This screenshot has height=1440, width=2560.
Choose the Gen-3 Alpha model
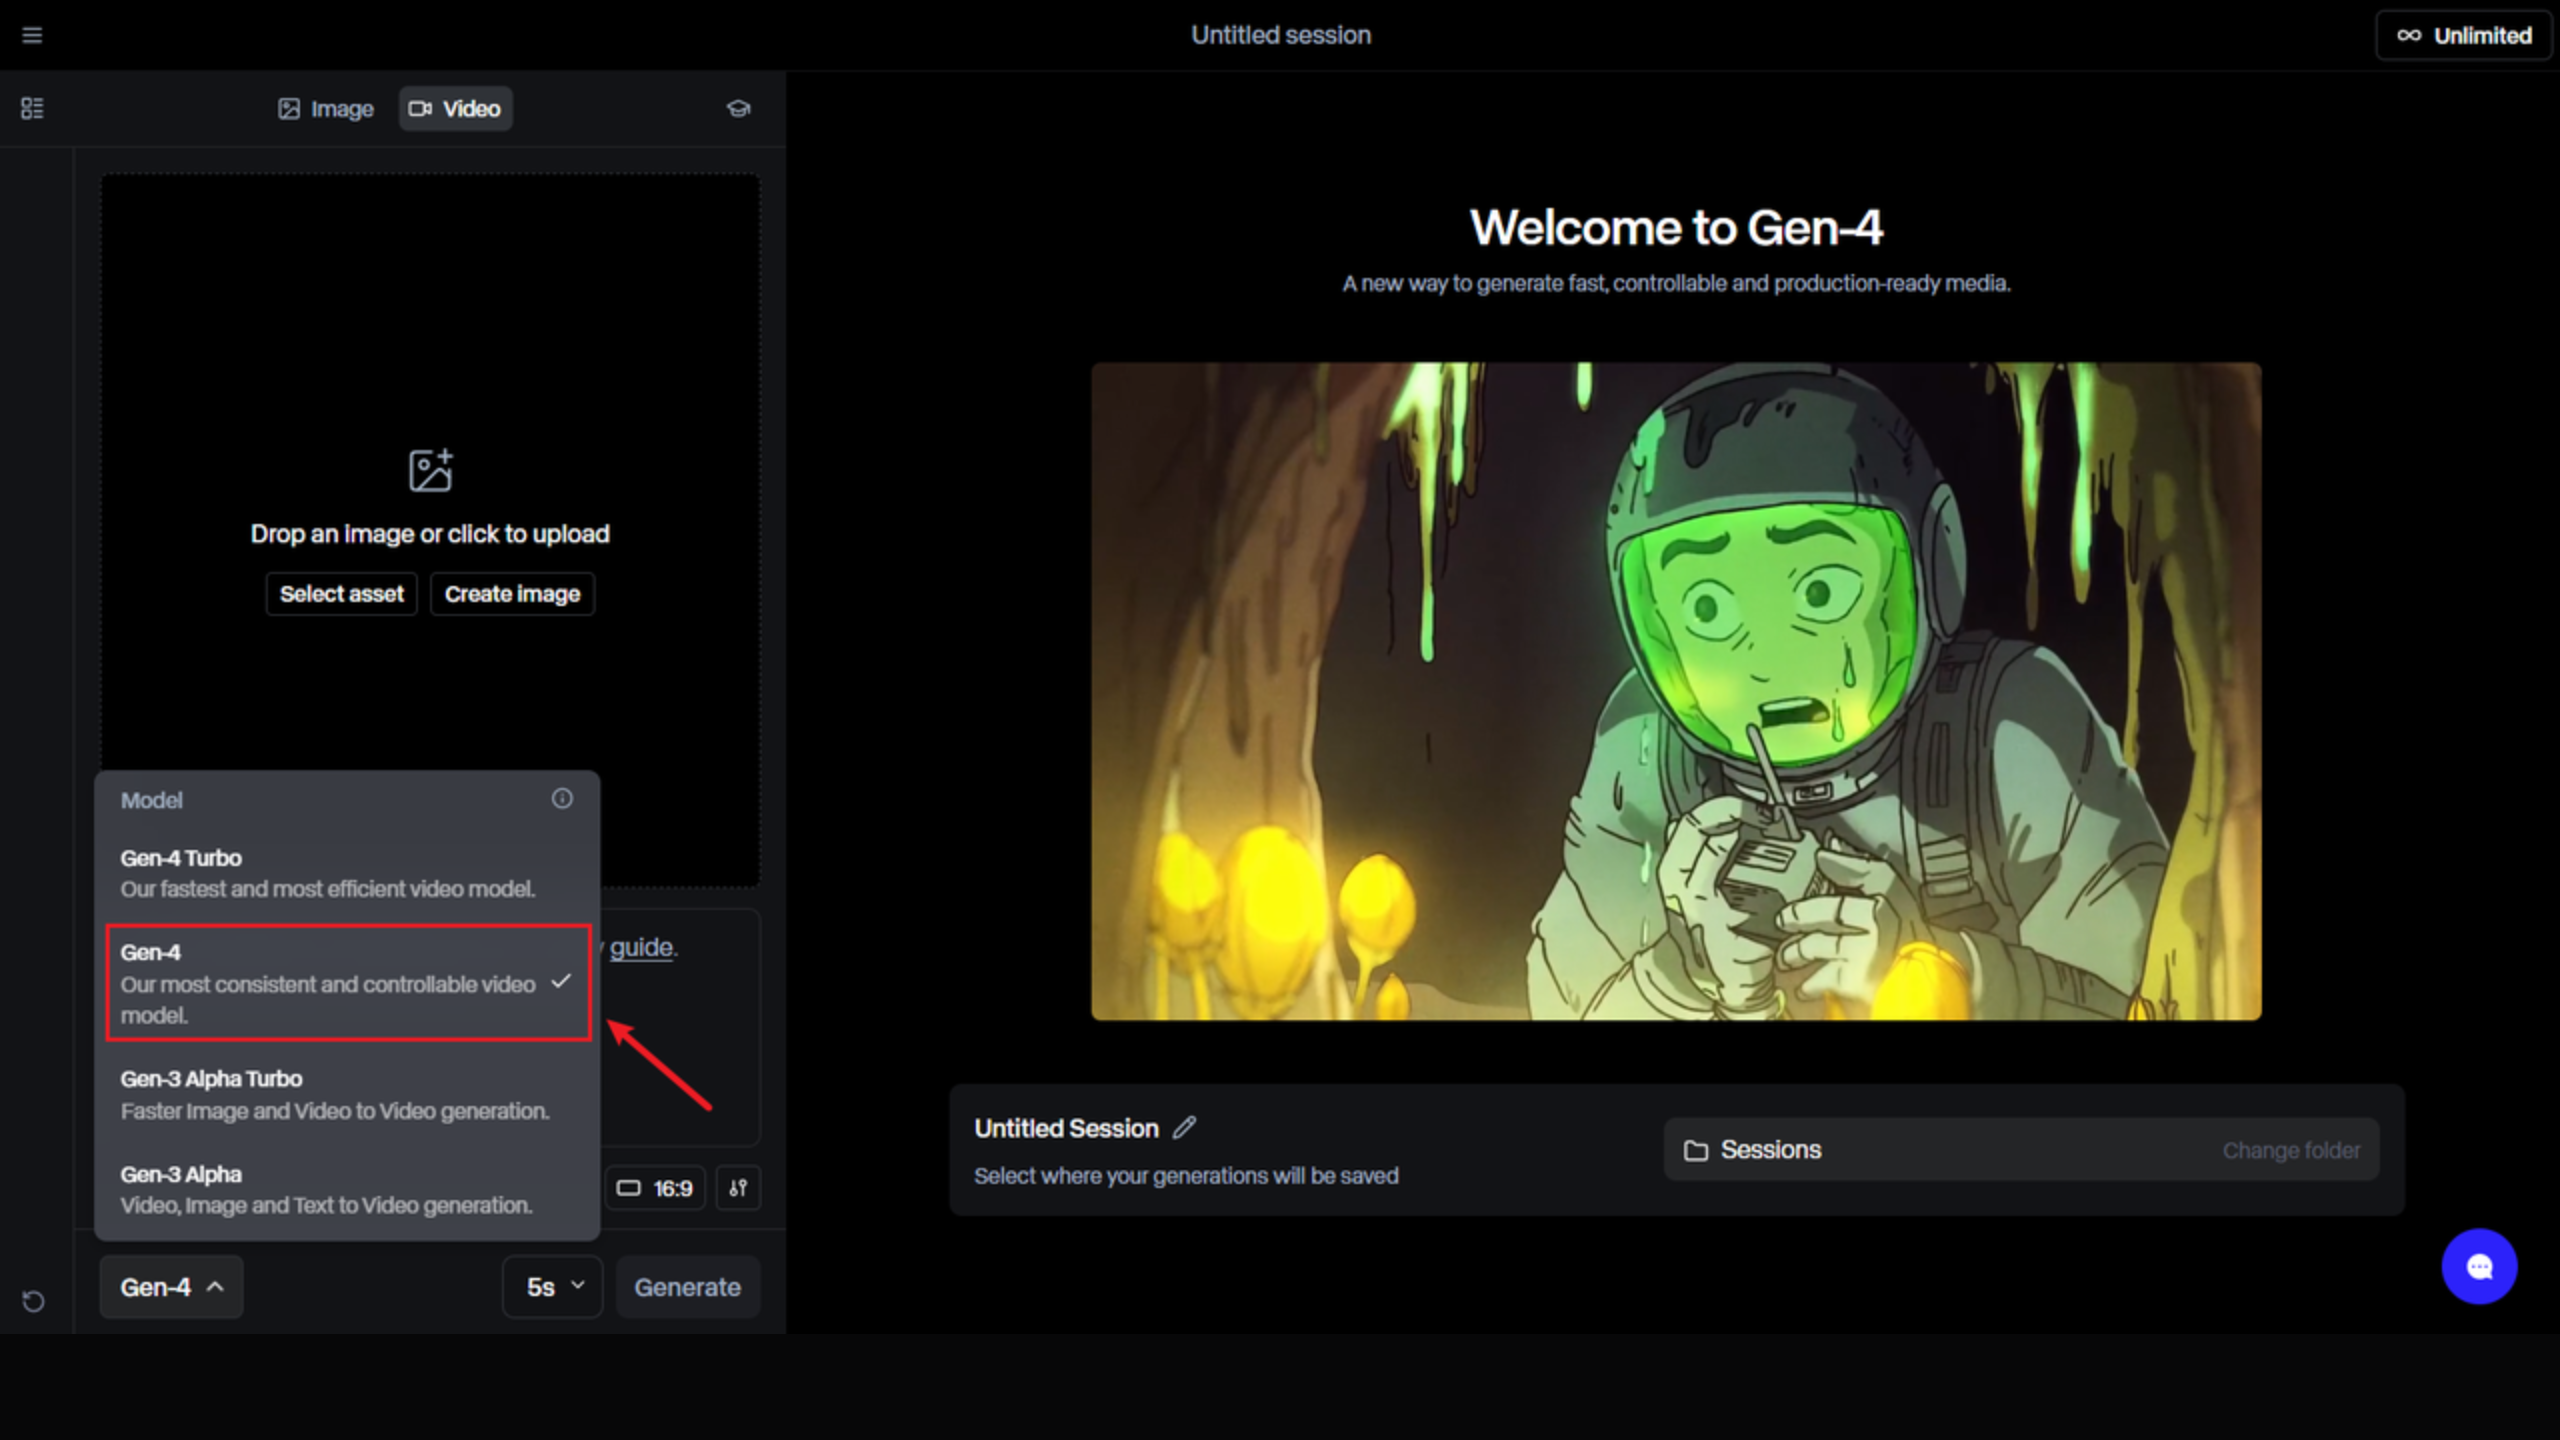tap(347, 1189)
